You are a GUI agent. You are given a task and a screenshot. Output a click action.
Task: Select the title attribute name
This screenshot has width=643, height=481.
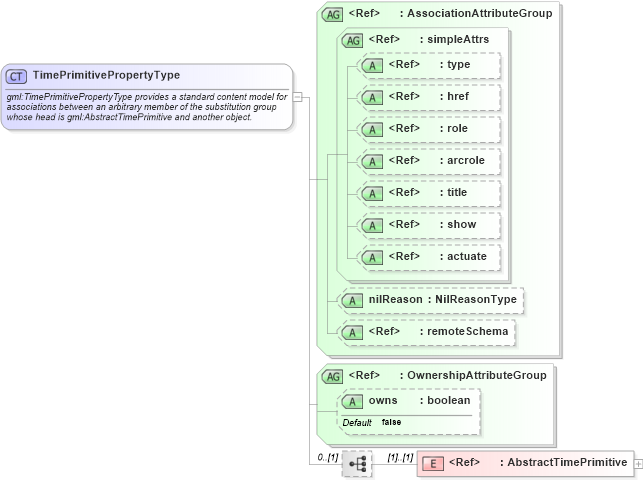(x=457, y=192)
